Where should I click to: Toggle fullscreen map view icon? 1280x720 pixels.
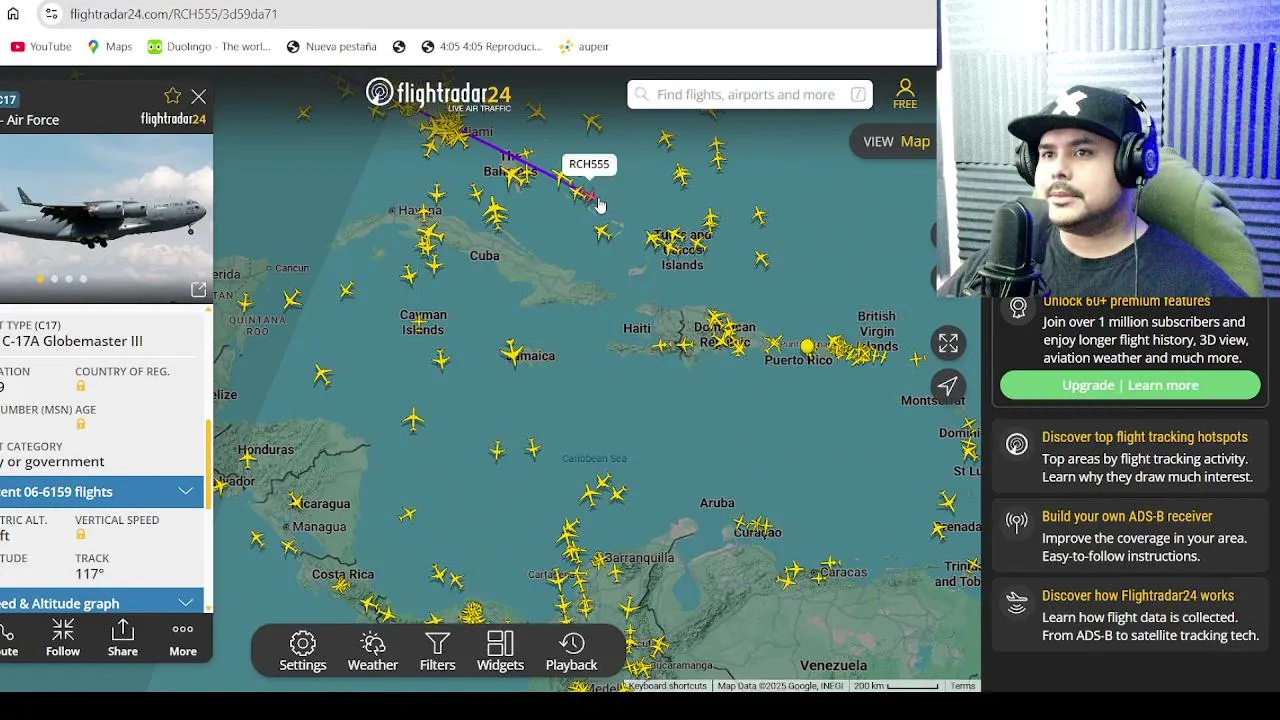[948, 343]
